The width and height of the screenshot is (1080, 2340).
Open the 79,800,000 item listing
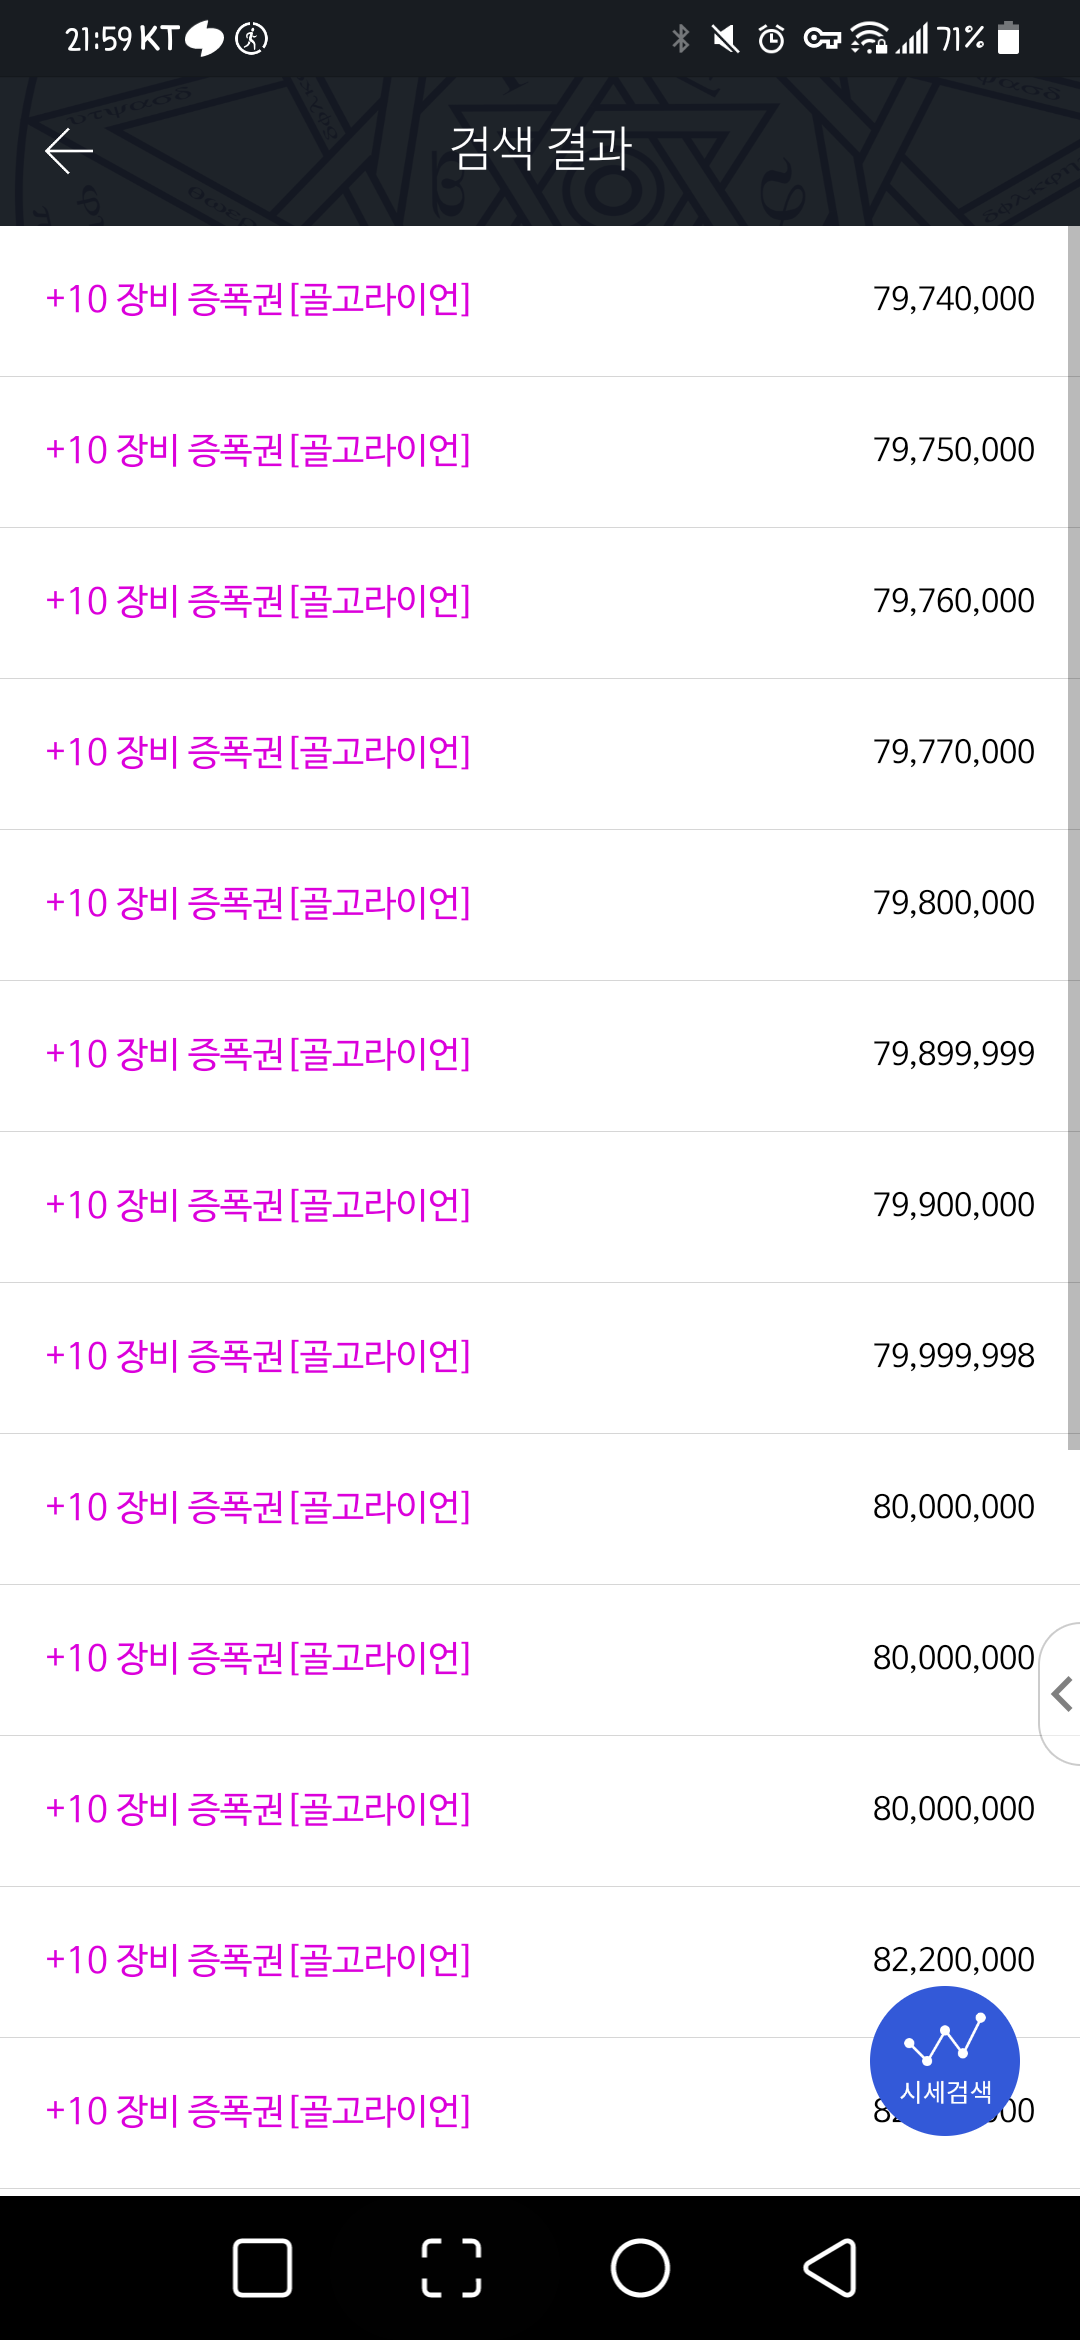coord(540,904)
